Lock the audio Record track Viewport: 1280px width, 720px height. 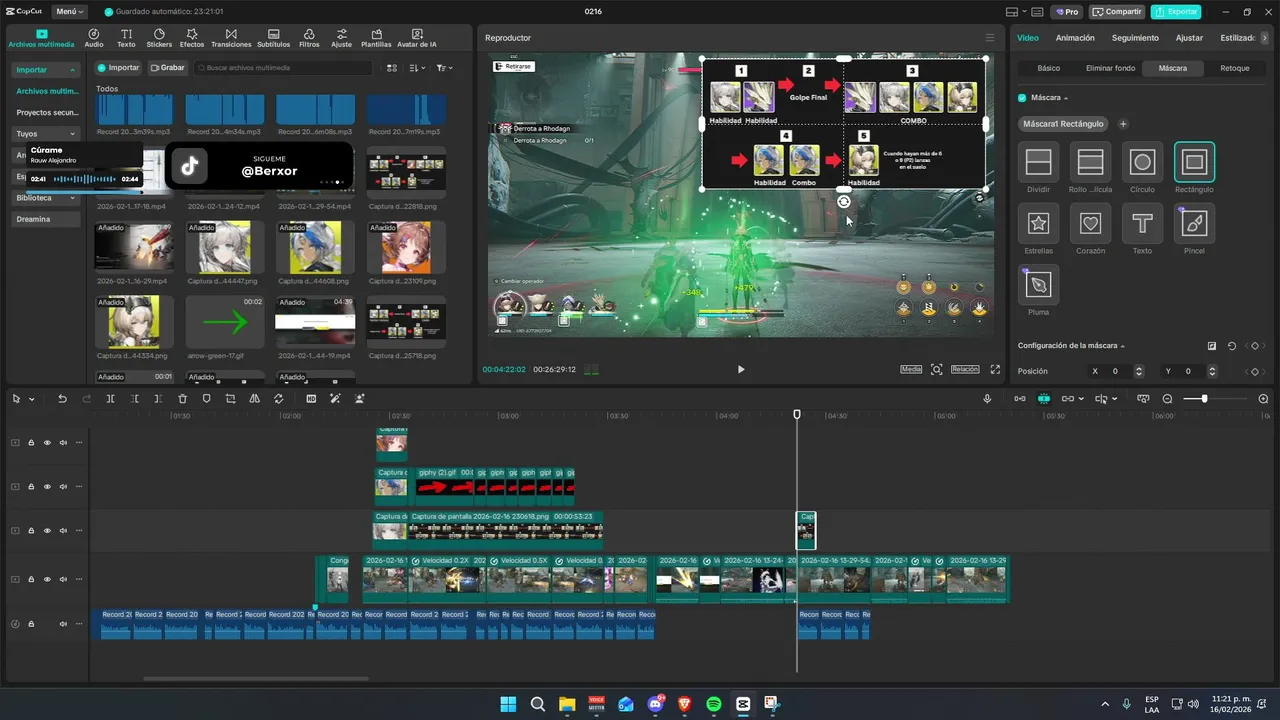point(31,624)
